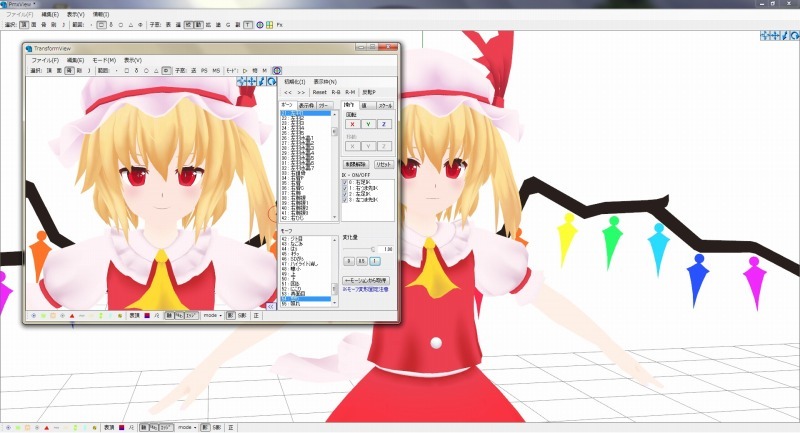Click 制限解除 button in TransformView
800x433 pixels.
point(356,164)
